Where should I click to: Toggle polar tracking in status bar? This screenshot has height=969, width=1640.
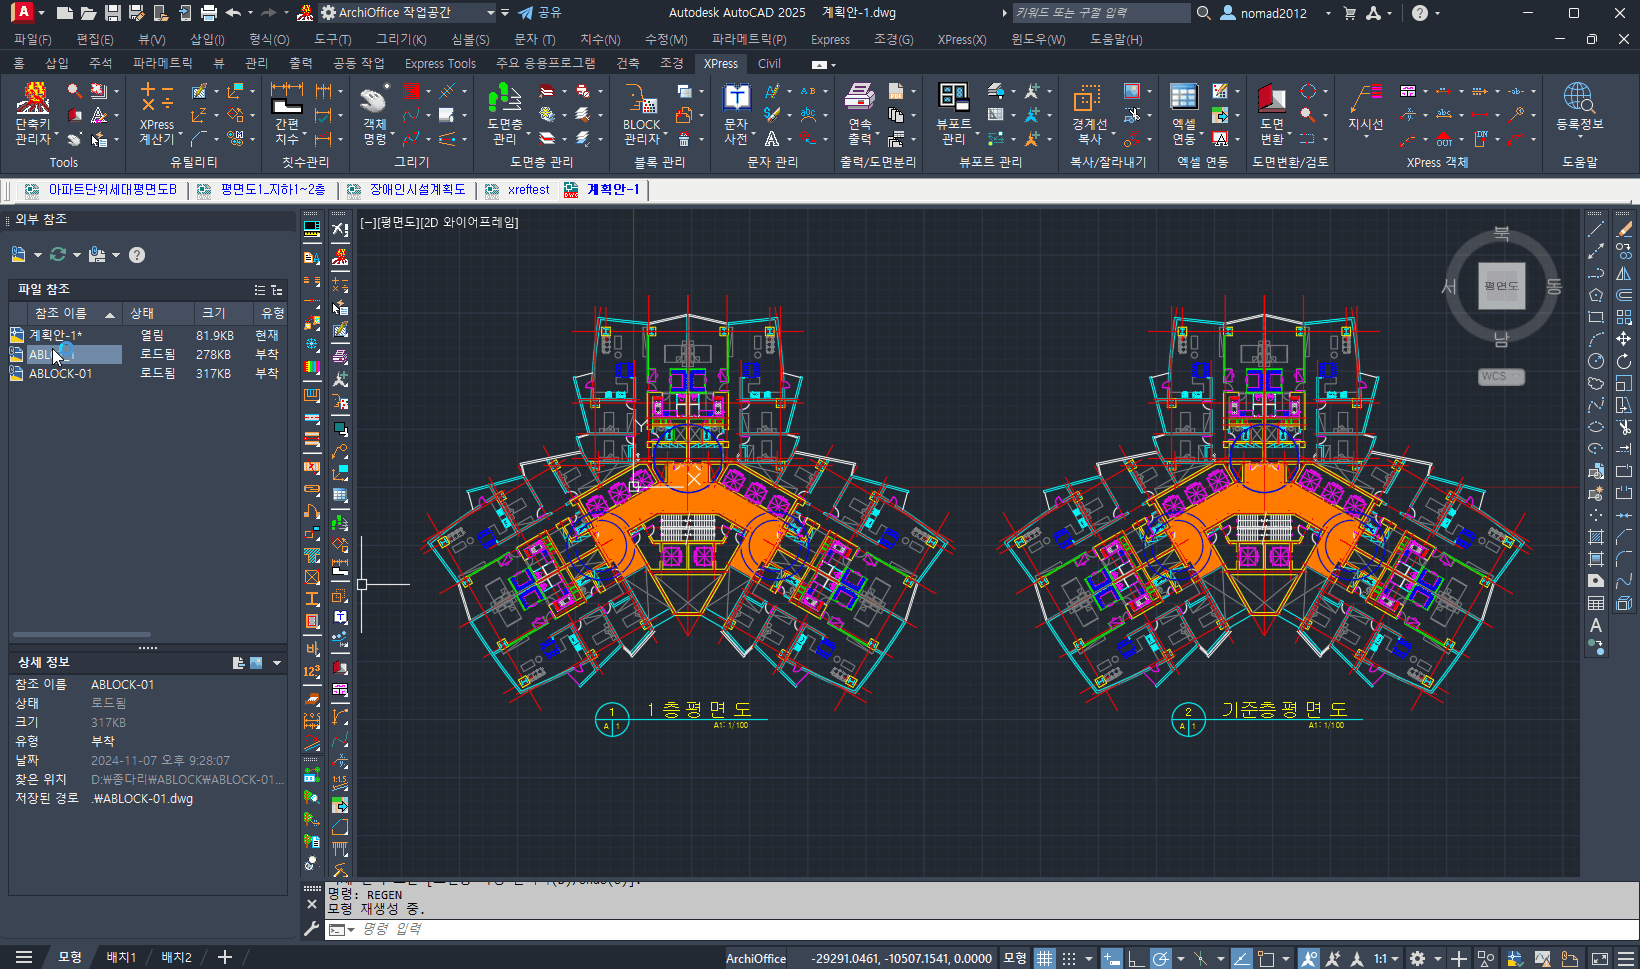(1160, 958)
